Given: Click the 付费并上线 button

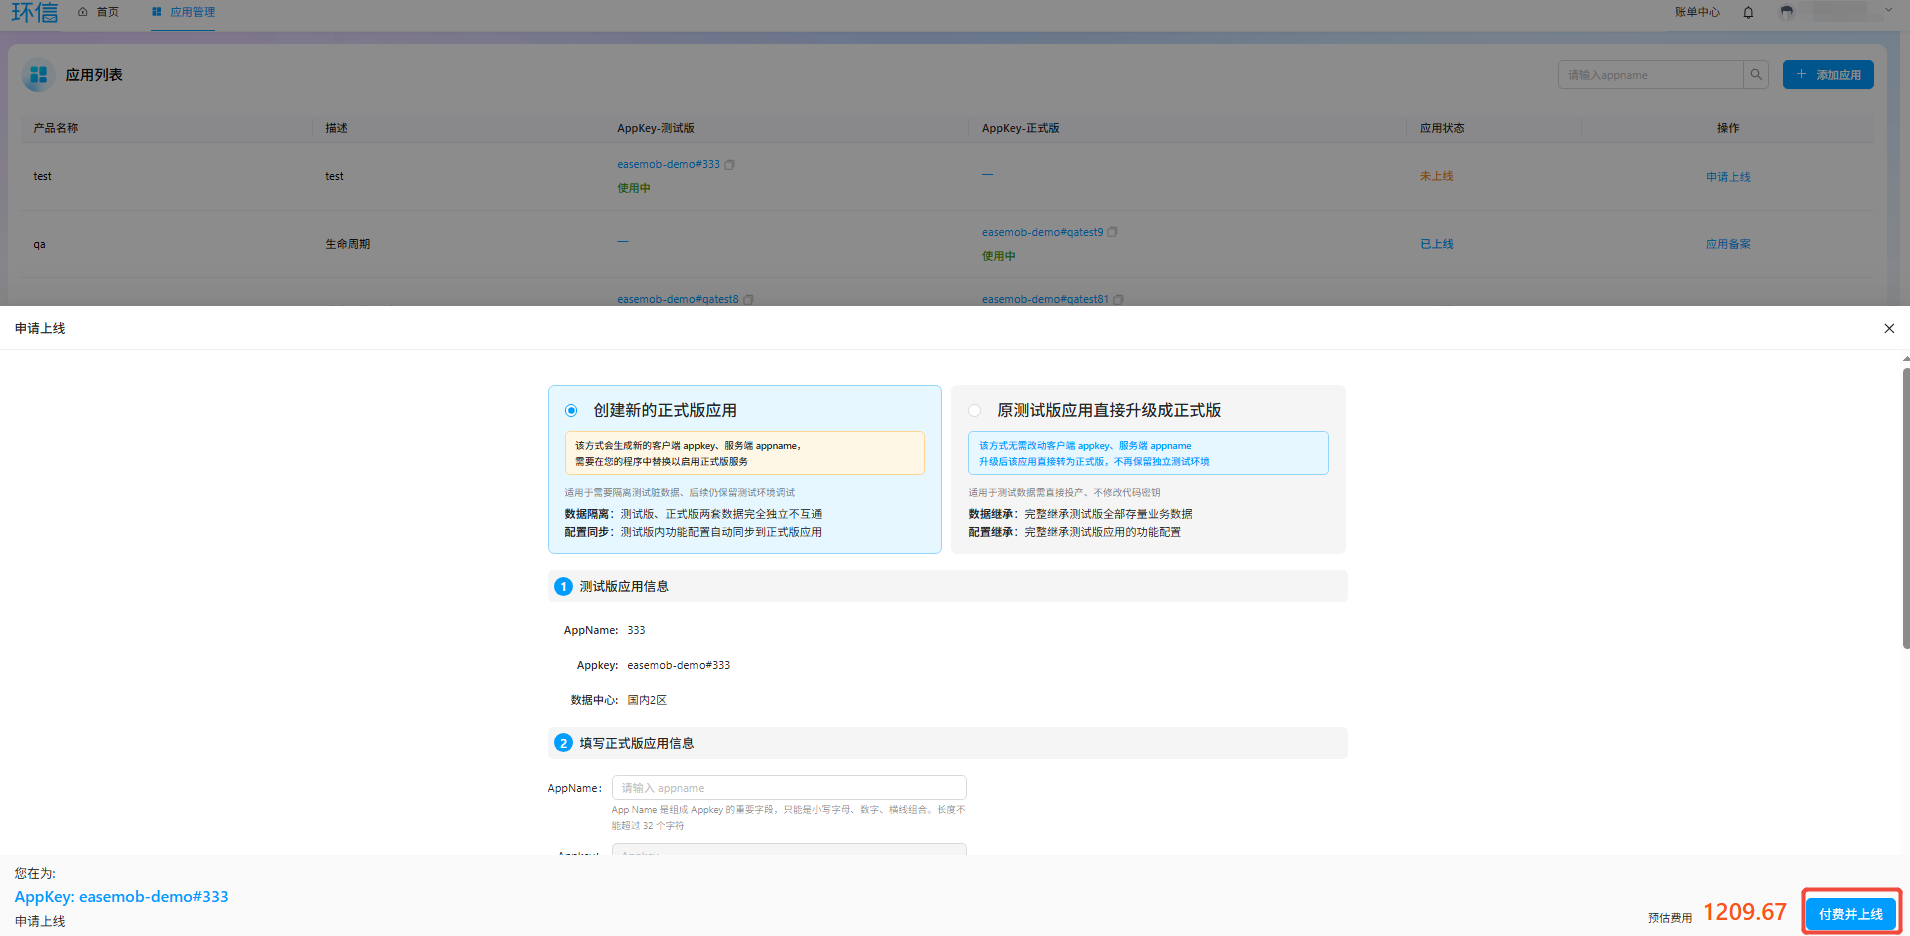Looking at the screenshot, I should 1851,914.
